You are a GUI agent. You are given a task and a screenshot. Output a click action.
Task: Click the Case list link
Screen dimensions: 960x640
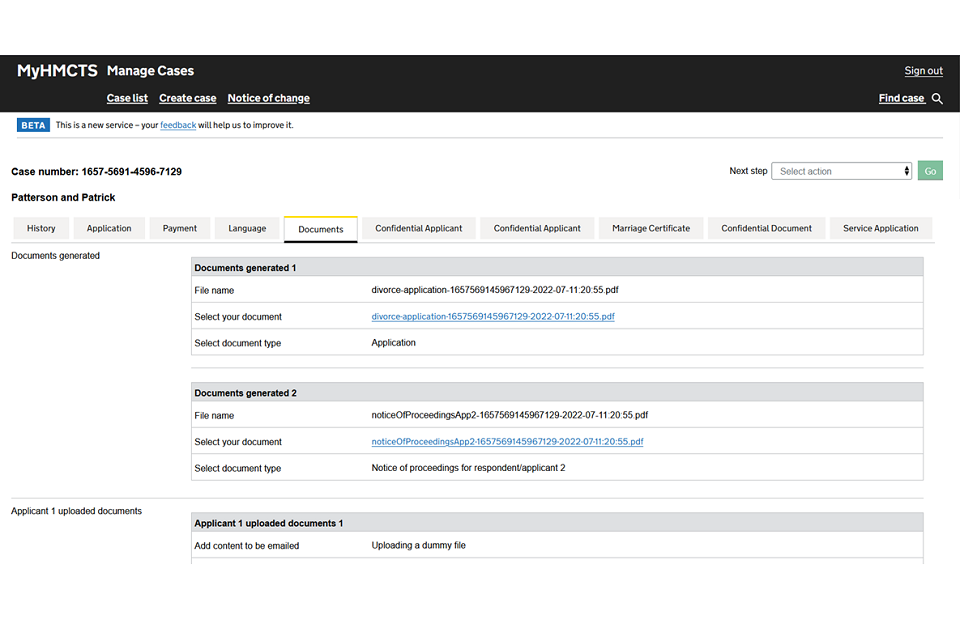[127, 99]
